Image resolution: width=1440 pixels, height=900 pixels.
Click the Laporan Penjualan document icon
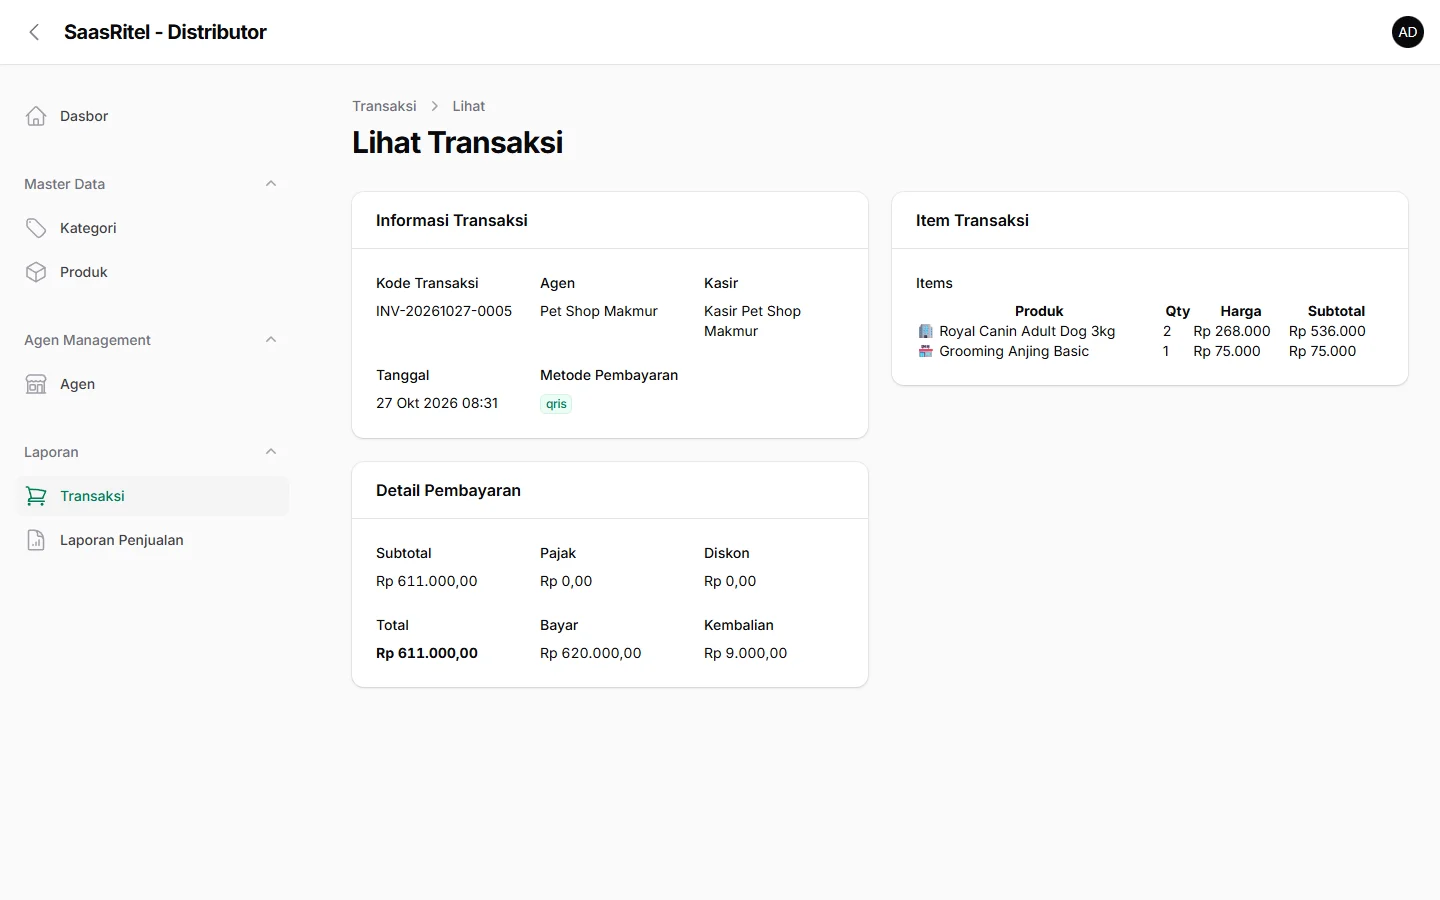coord(36,540)
